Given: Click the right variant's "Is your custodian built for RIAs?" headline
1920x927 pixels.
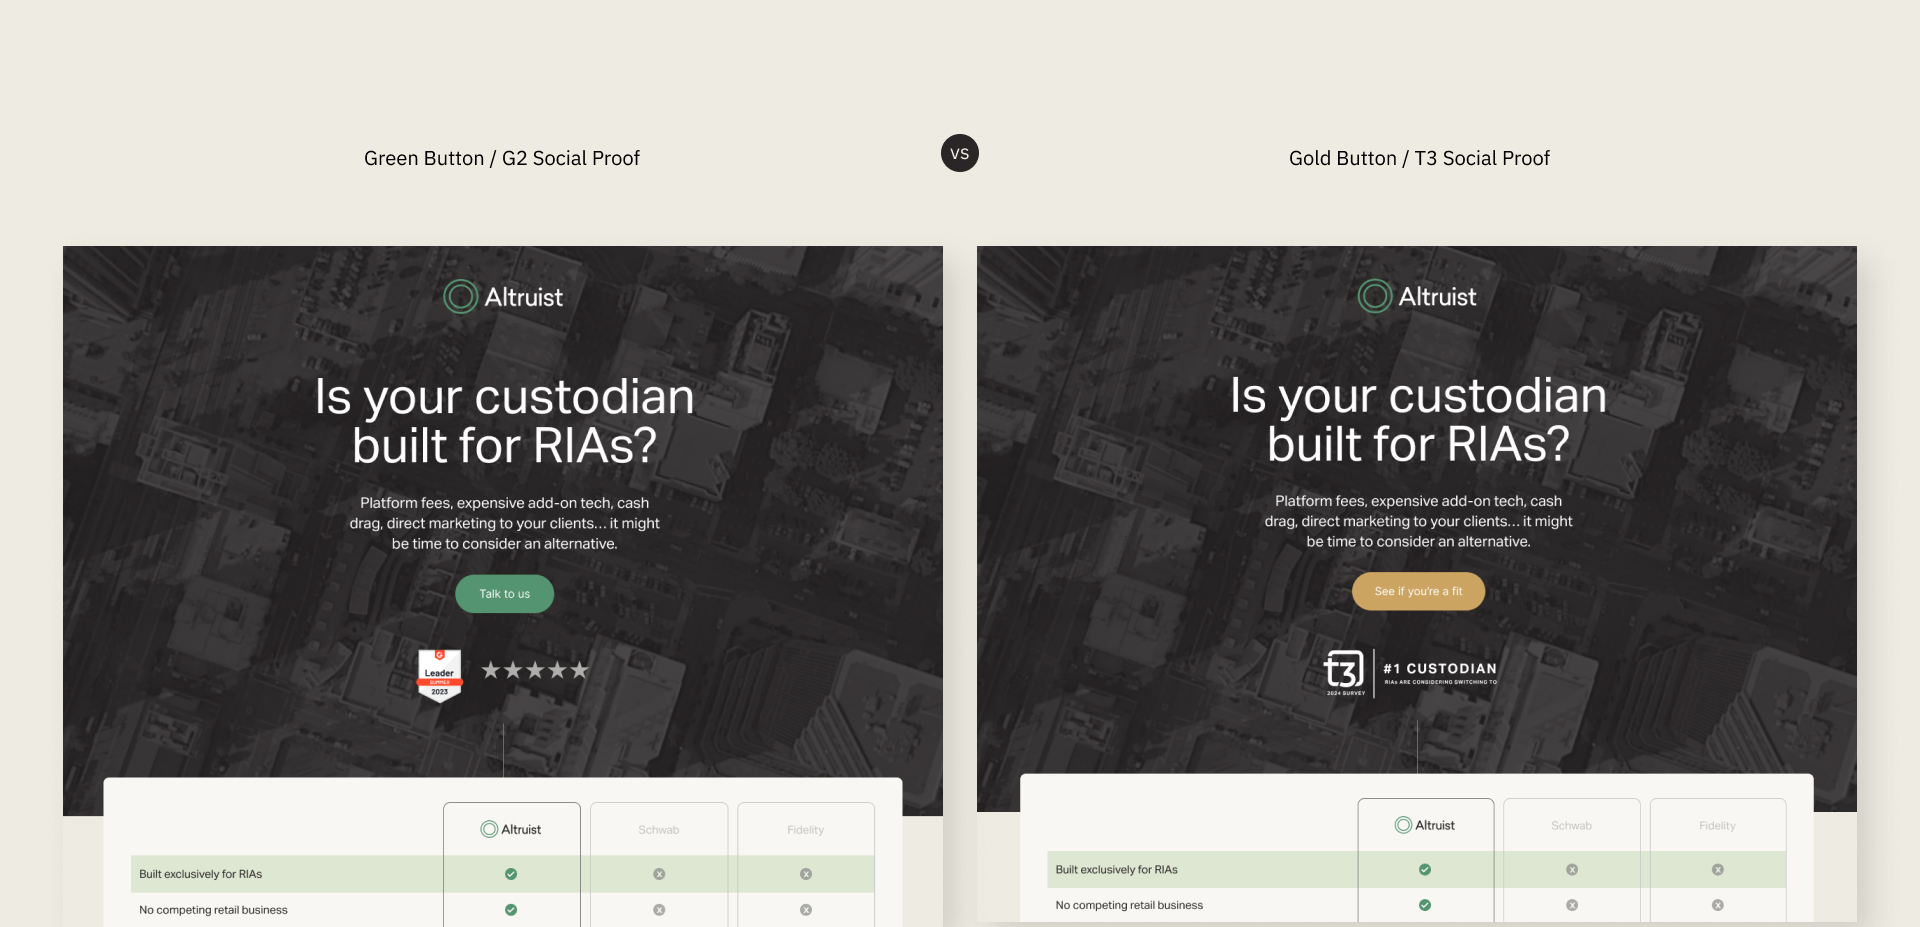Looking at the screenshot, I should click(1418, 419).
